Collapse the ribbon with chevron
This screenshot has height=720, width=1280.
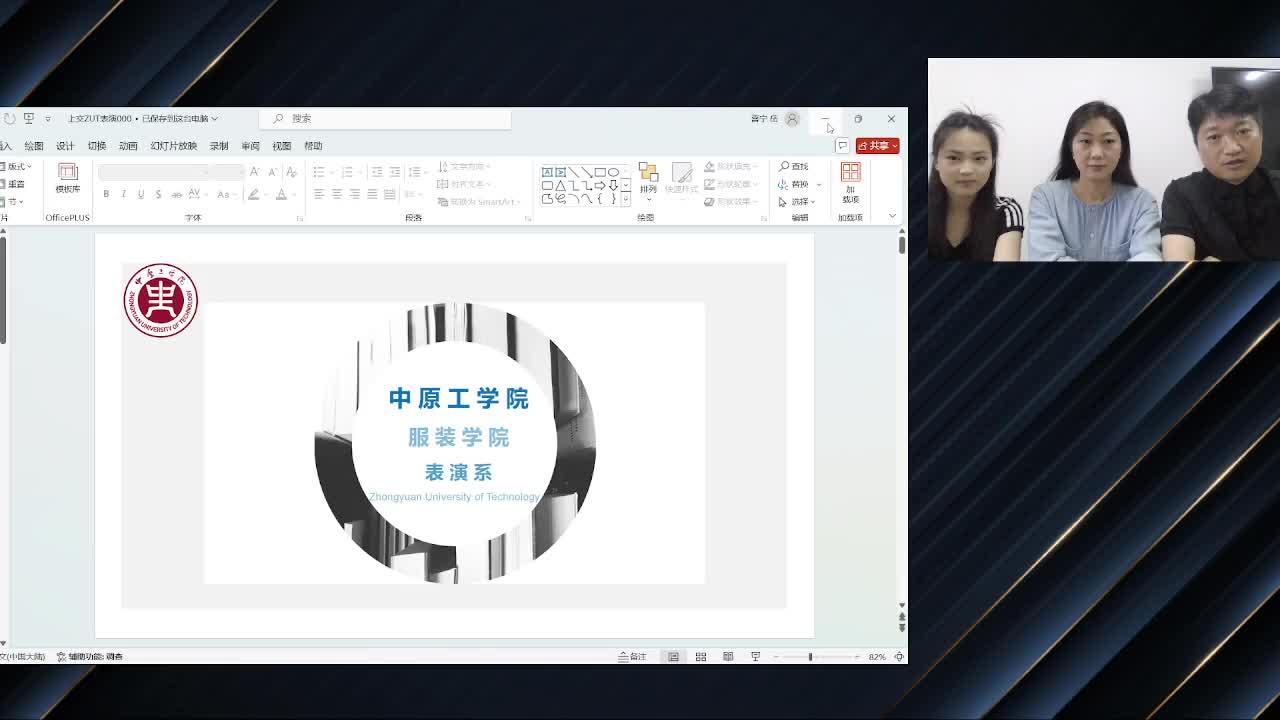892,216
